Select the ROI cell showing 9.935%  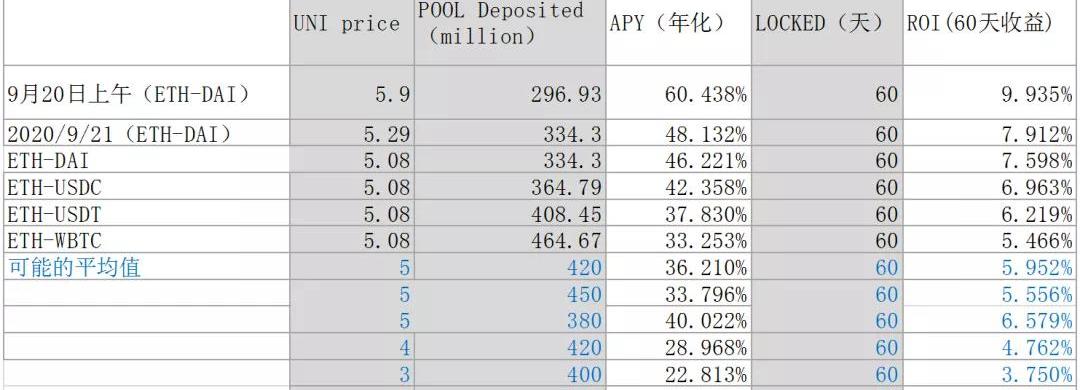(989, 93)
